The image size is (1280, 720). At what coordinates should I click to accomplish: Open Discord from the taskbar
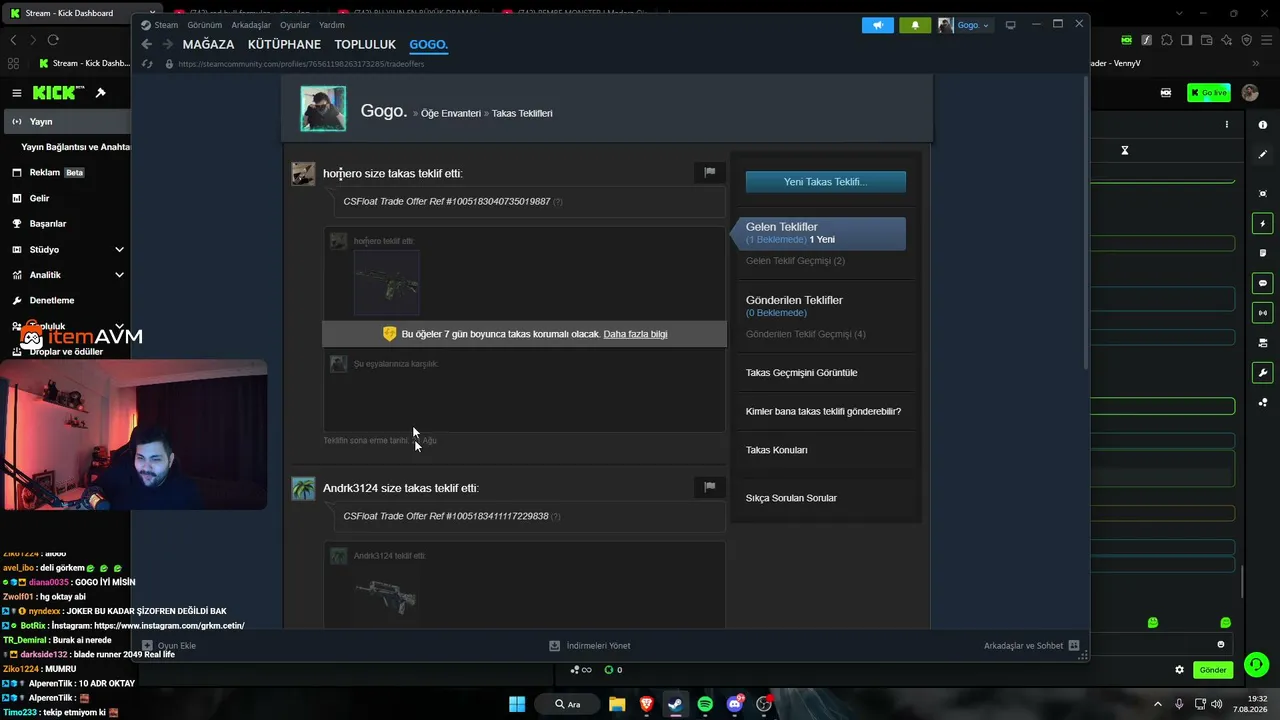click(735, 704)
